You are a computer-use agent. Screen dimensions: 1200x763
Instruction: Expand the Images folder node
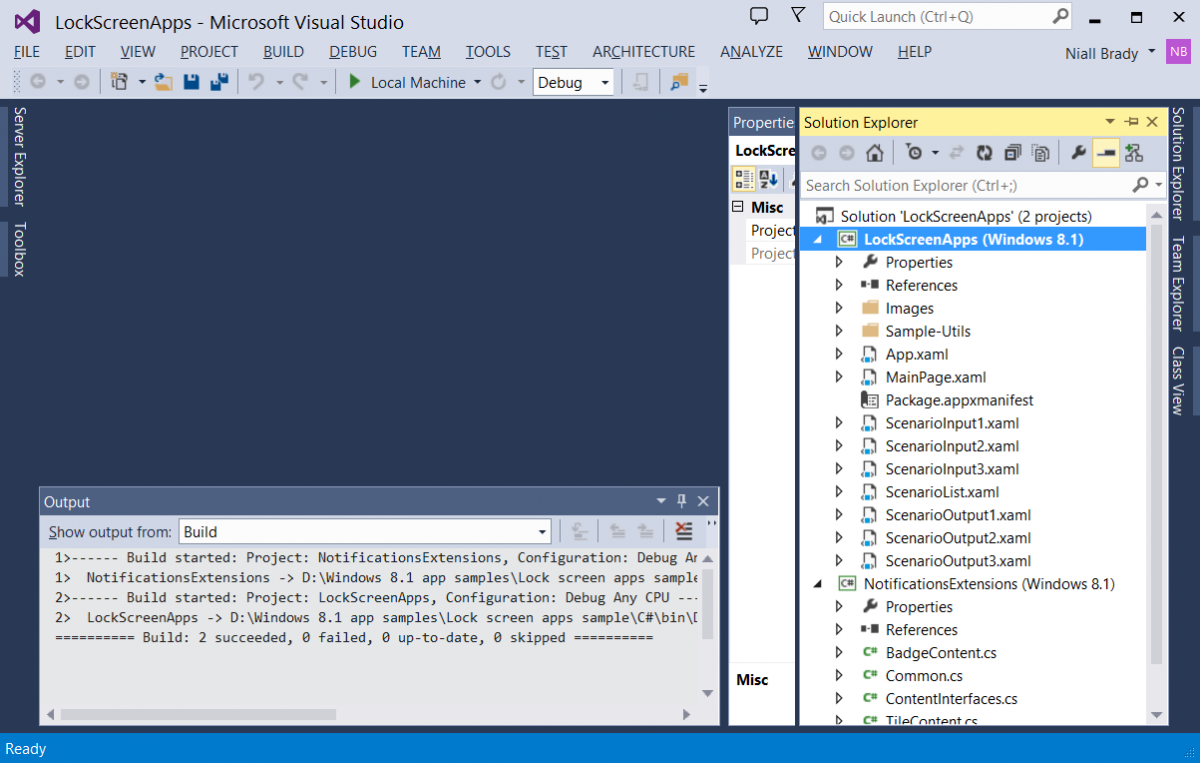[840, 308]
